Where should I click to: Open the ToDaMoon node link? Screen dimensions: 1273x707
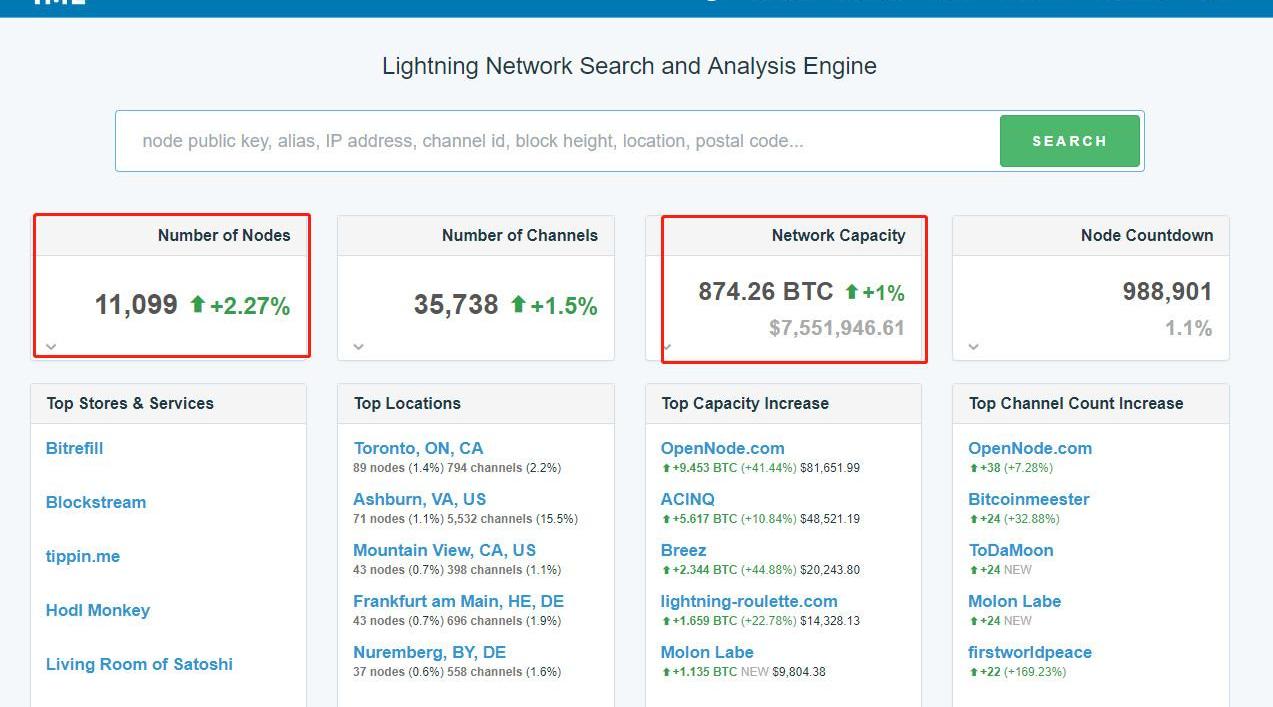click(x=1011, y=550)
